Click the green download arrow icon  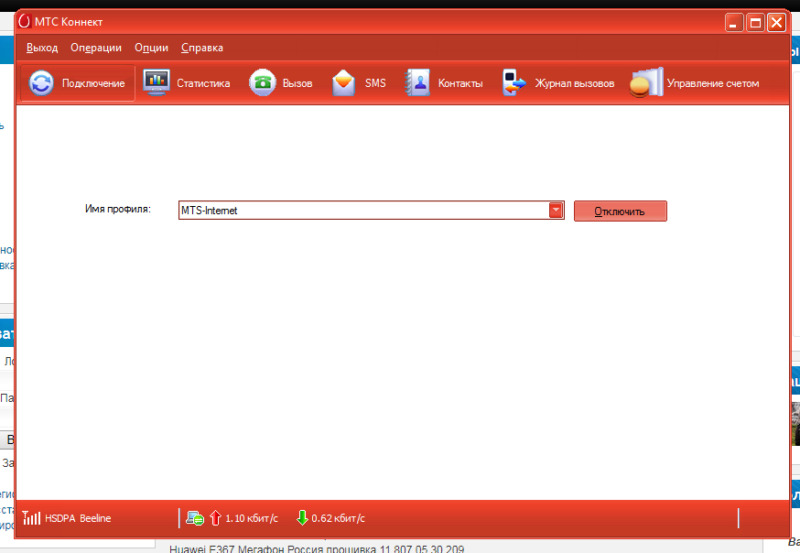coord(302,518)
